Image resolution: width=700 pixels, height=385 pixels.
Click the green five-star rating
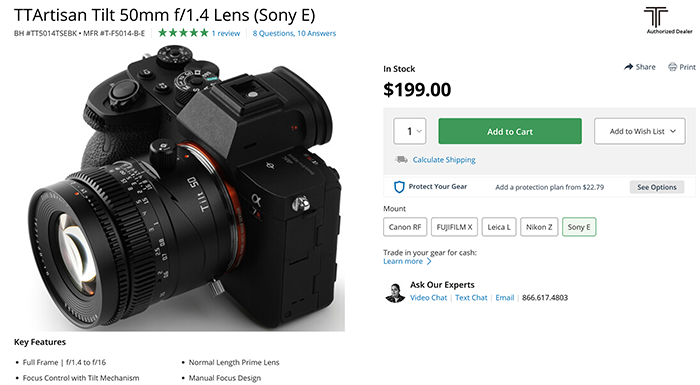[183, 33]
